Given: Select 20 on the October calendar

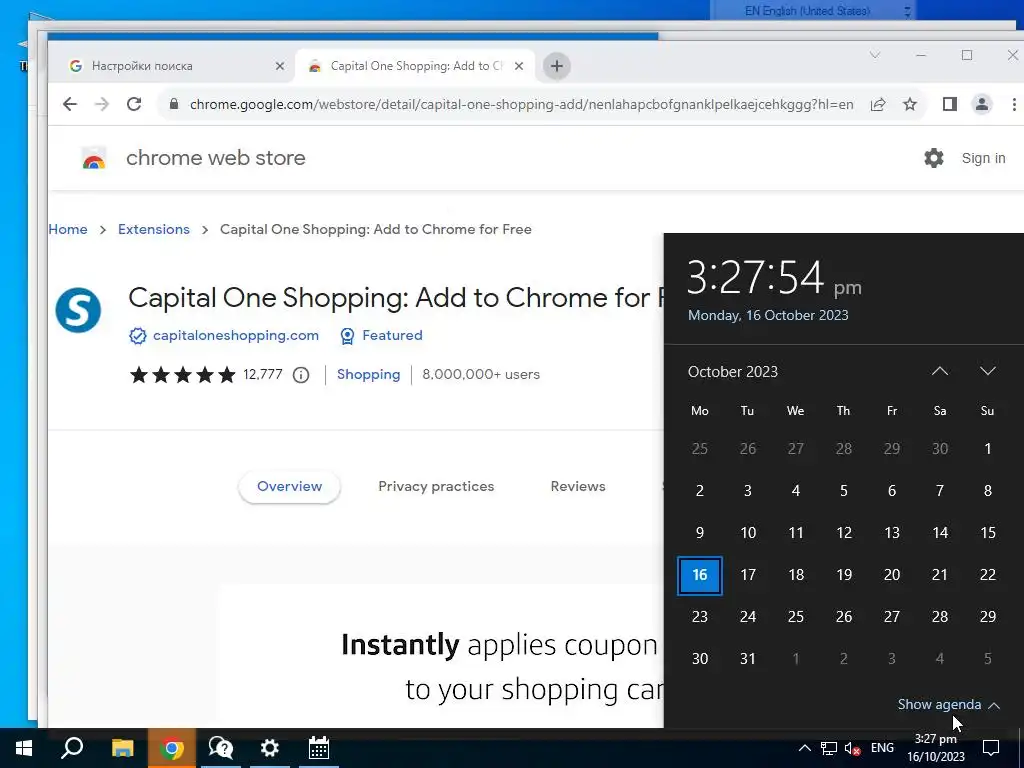Looking at the screenshot, I should [x=891, y=575].
